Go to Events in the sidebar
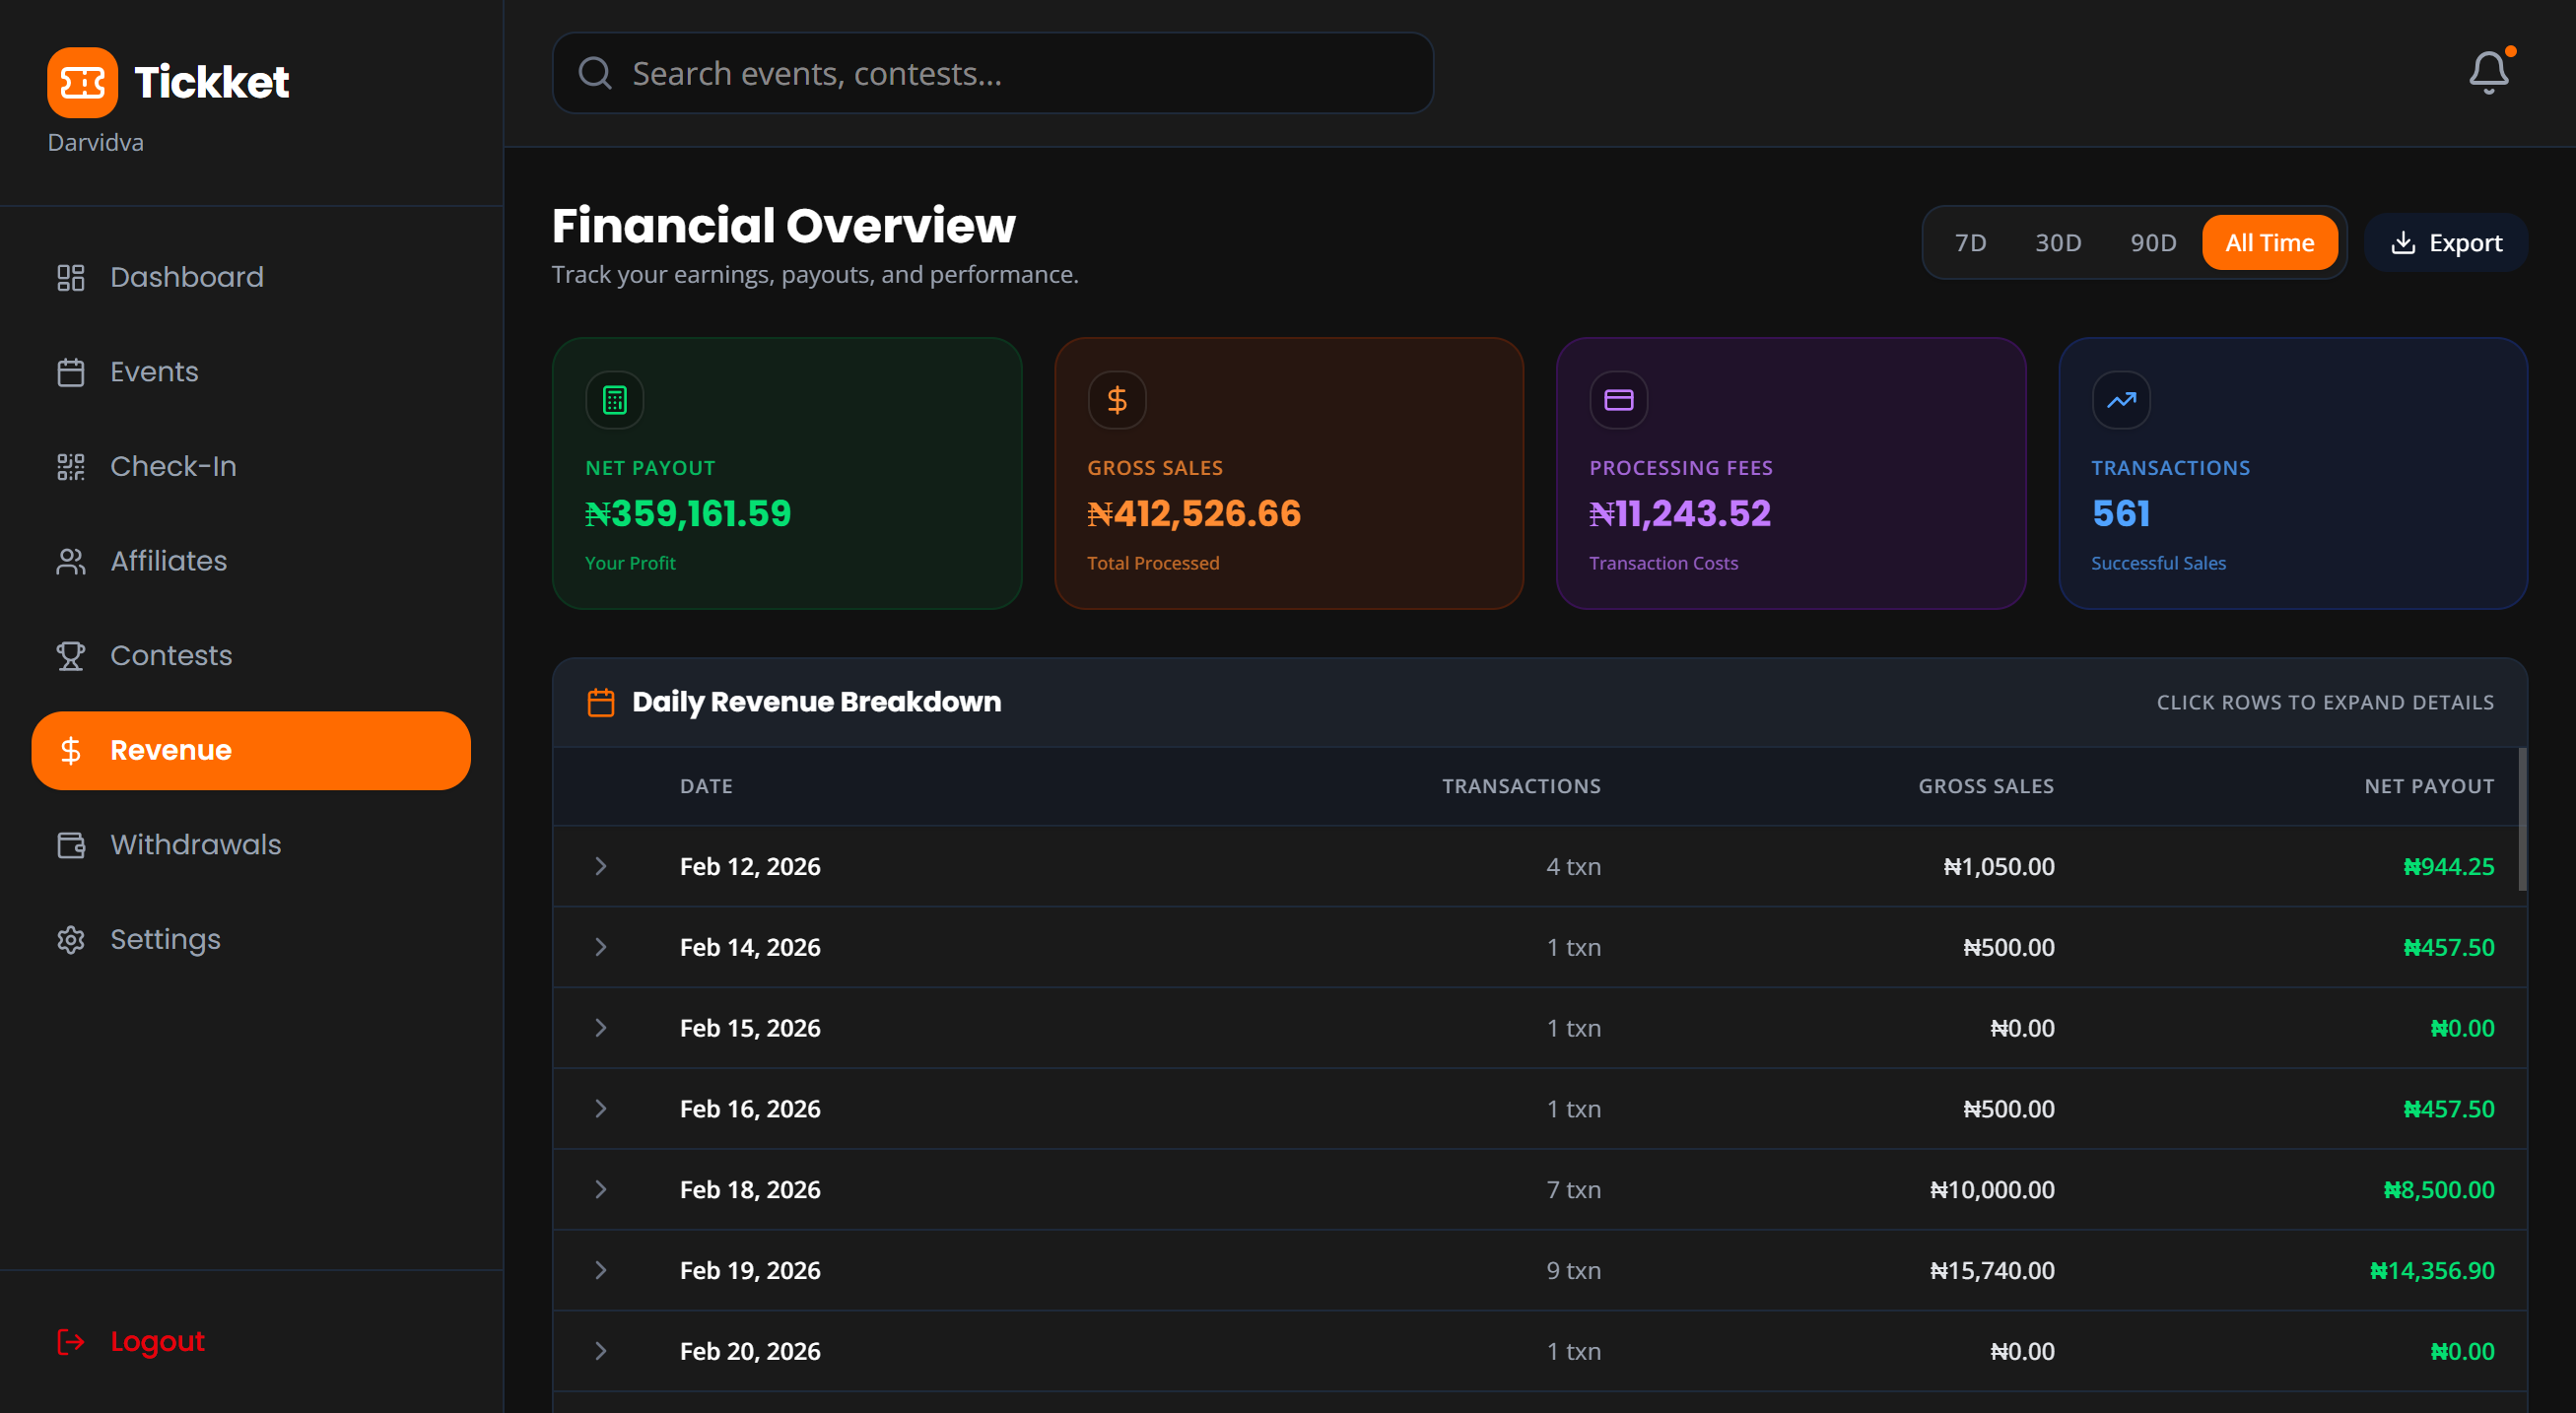The image size is (2576, 1413). point(251,372)
